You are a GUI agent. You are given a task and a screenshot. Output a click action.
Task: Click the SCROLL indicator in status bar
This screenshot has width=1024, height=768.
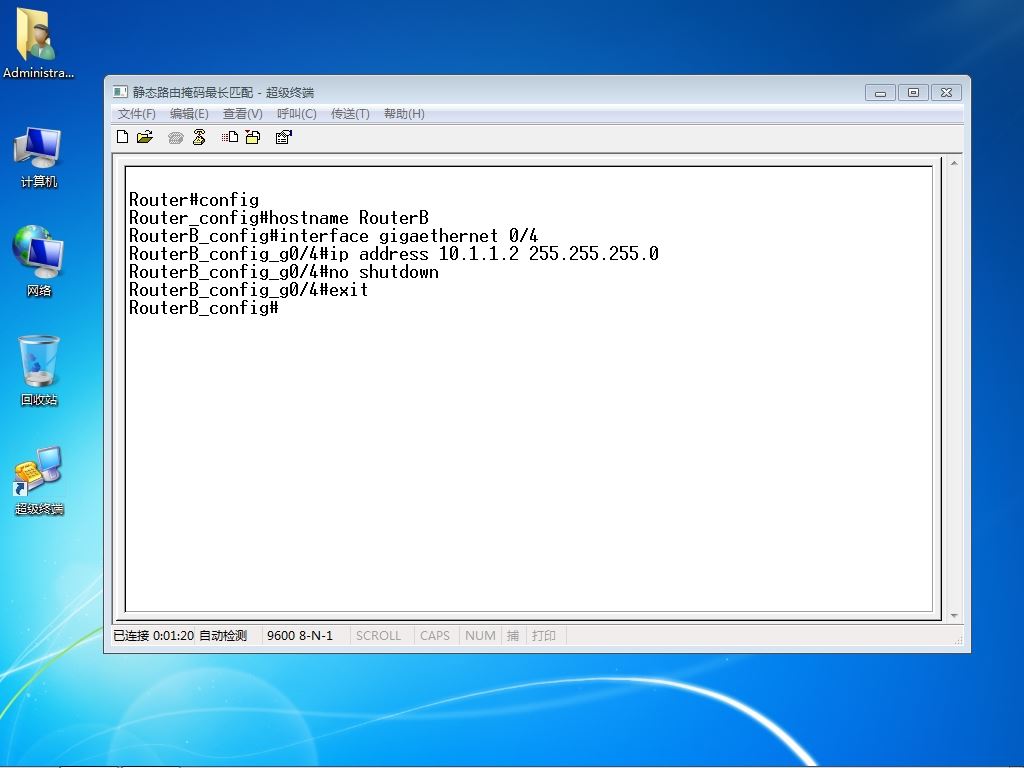[378, 635]
